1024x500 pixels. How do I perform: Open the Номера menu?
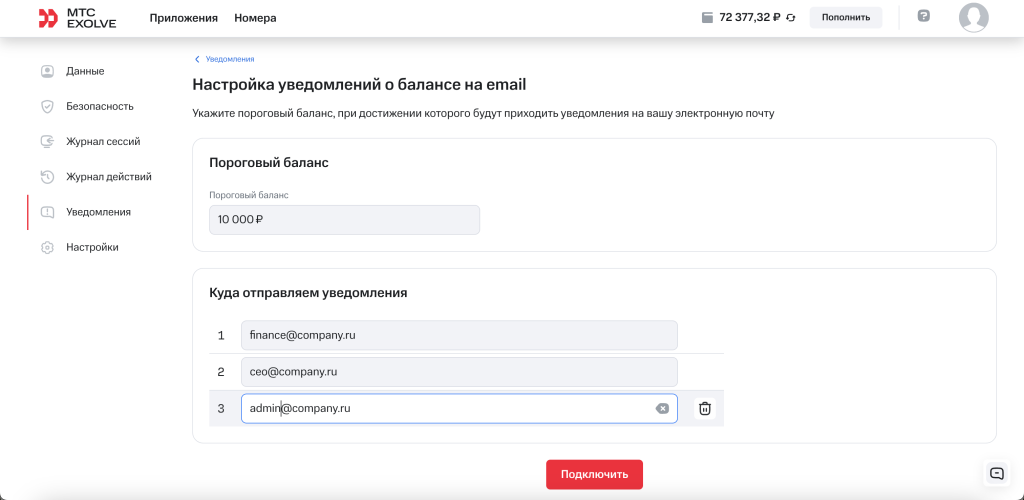coord(255,18)
